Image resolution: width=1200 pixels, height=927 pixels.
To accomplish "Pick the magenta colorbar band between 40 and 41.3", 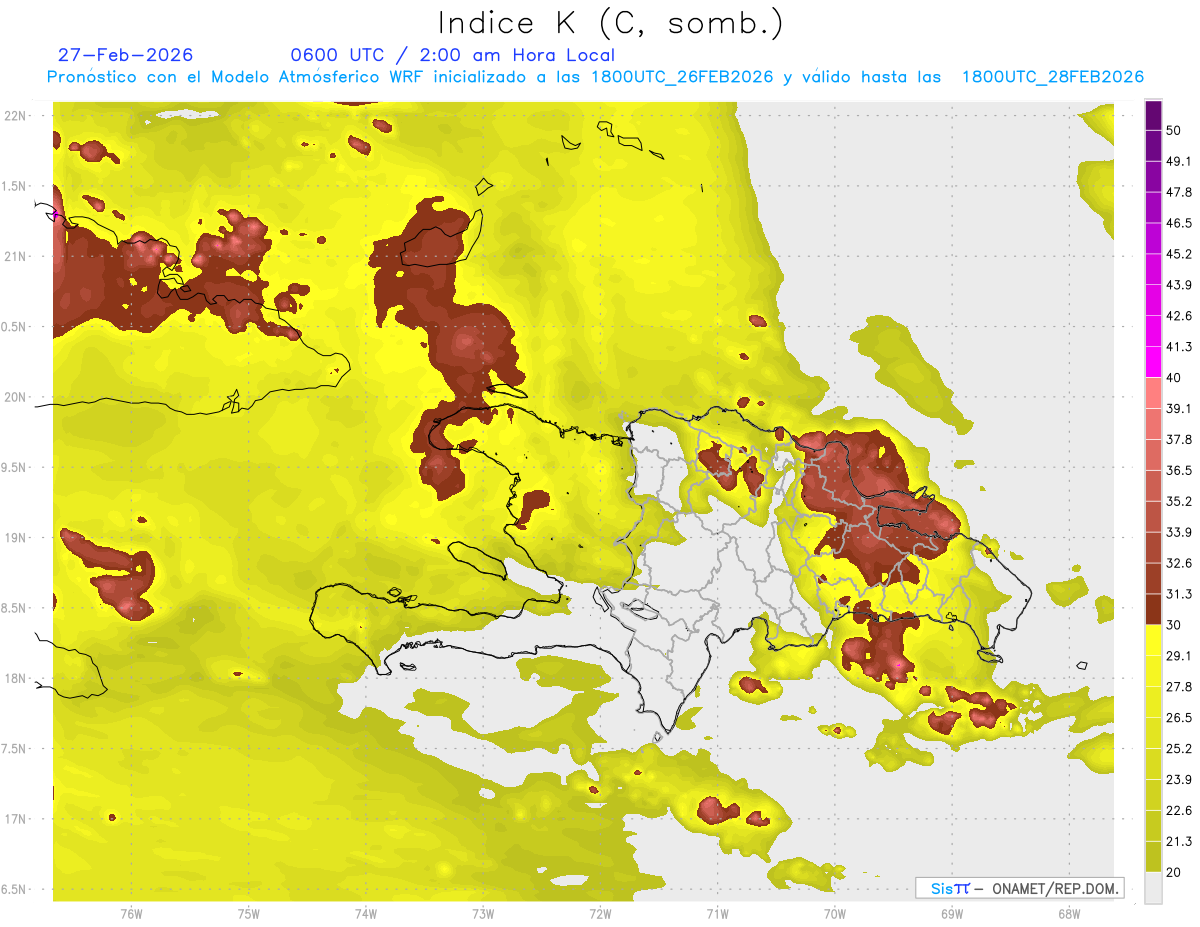I will tap(1153, 362).
